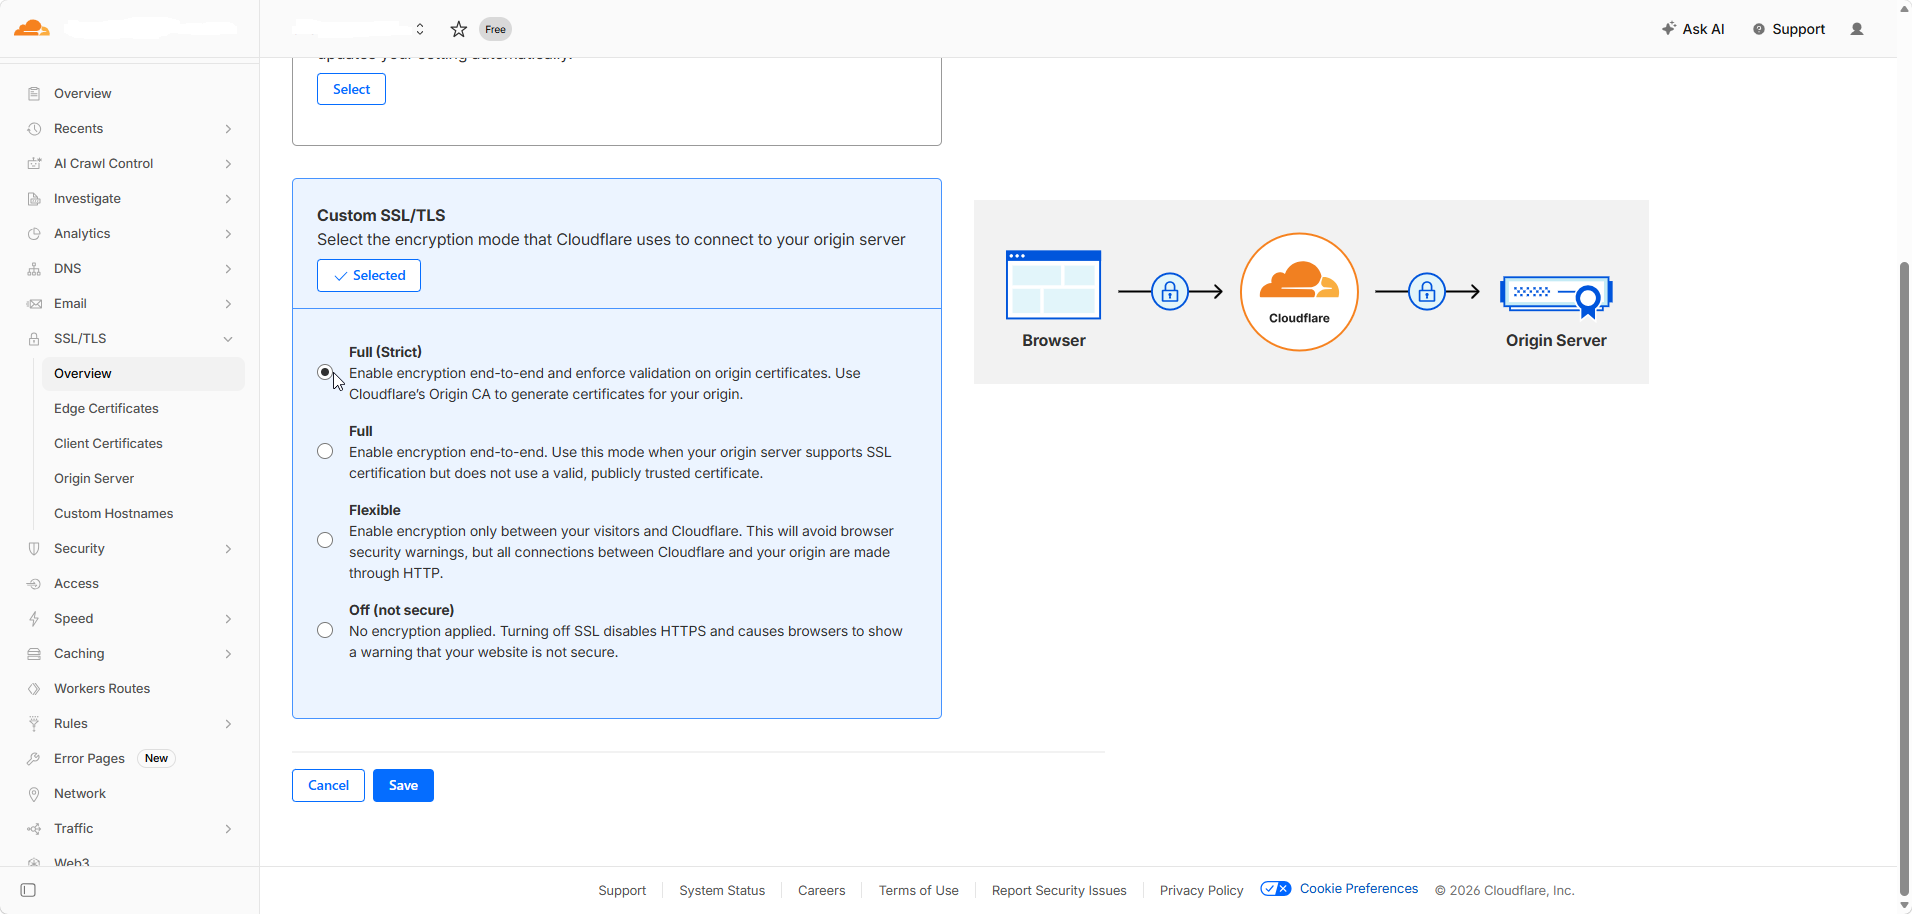Open the account switcher arrows

pos(420,29)
